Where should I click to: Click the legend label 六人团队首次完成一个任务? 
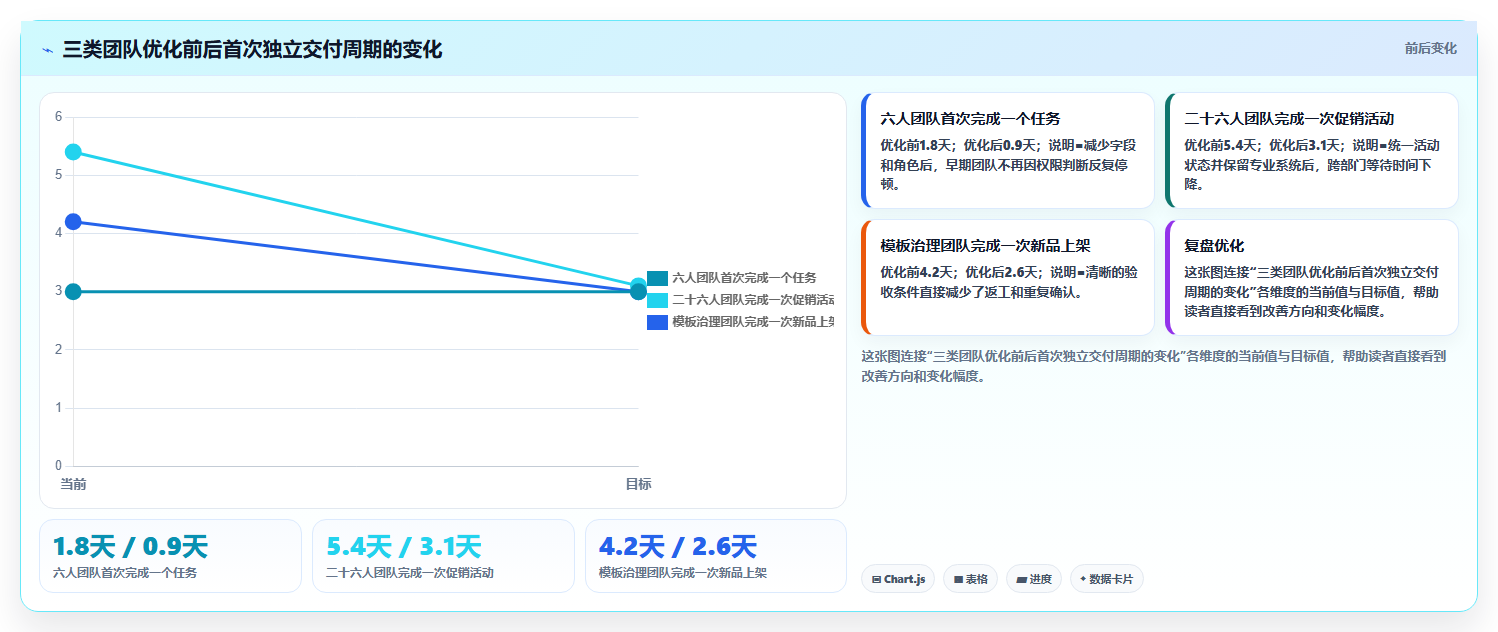(744, 278)
